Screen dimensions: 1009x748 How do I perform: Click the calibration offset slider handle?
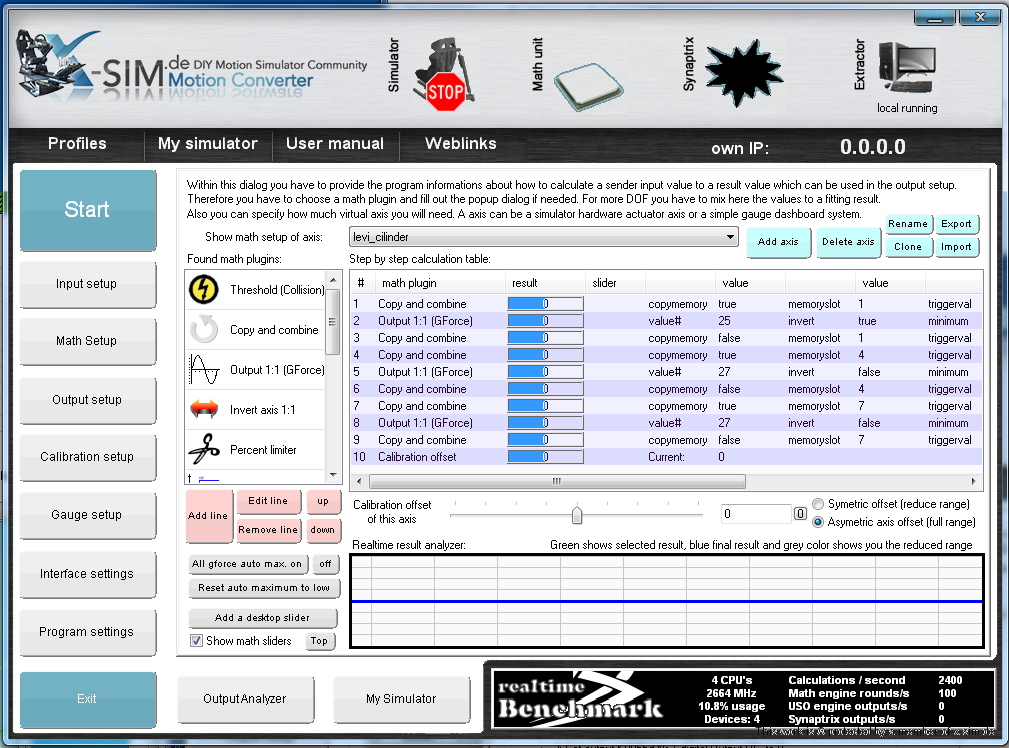click(577, 514)
